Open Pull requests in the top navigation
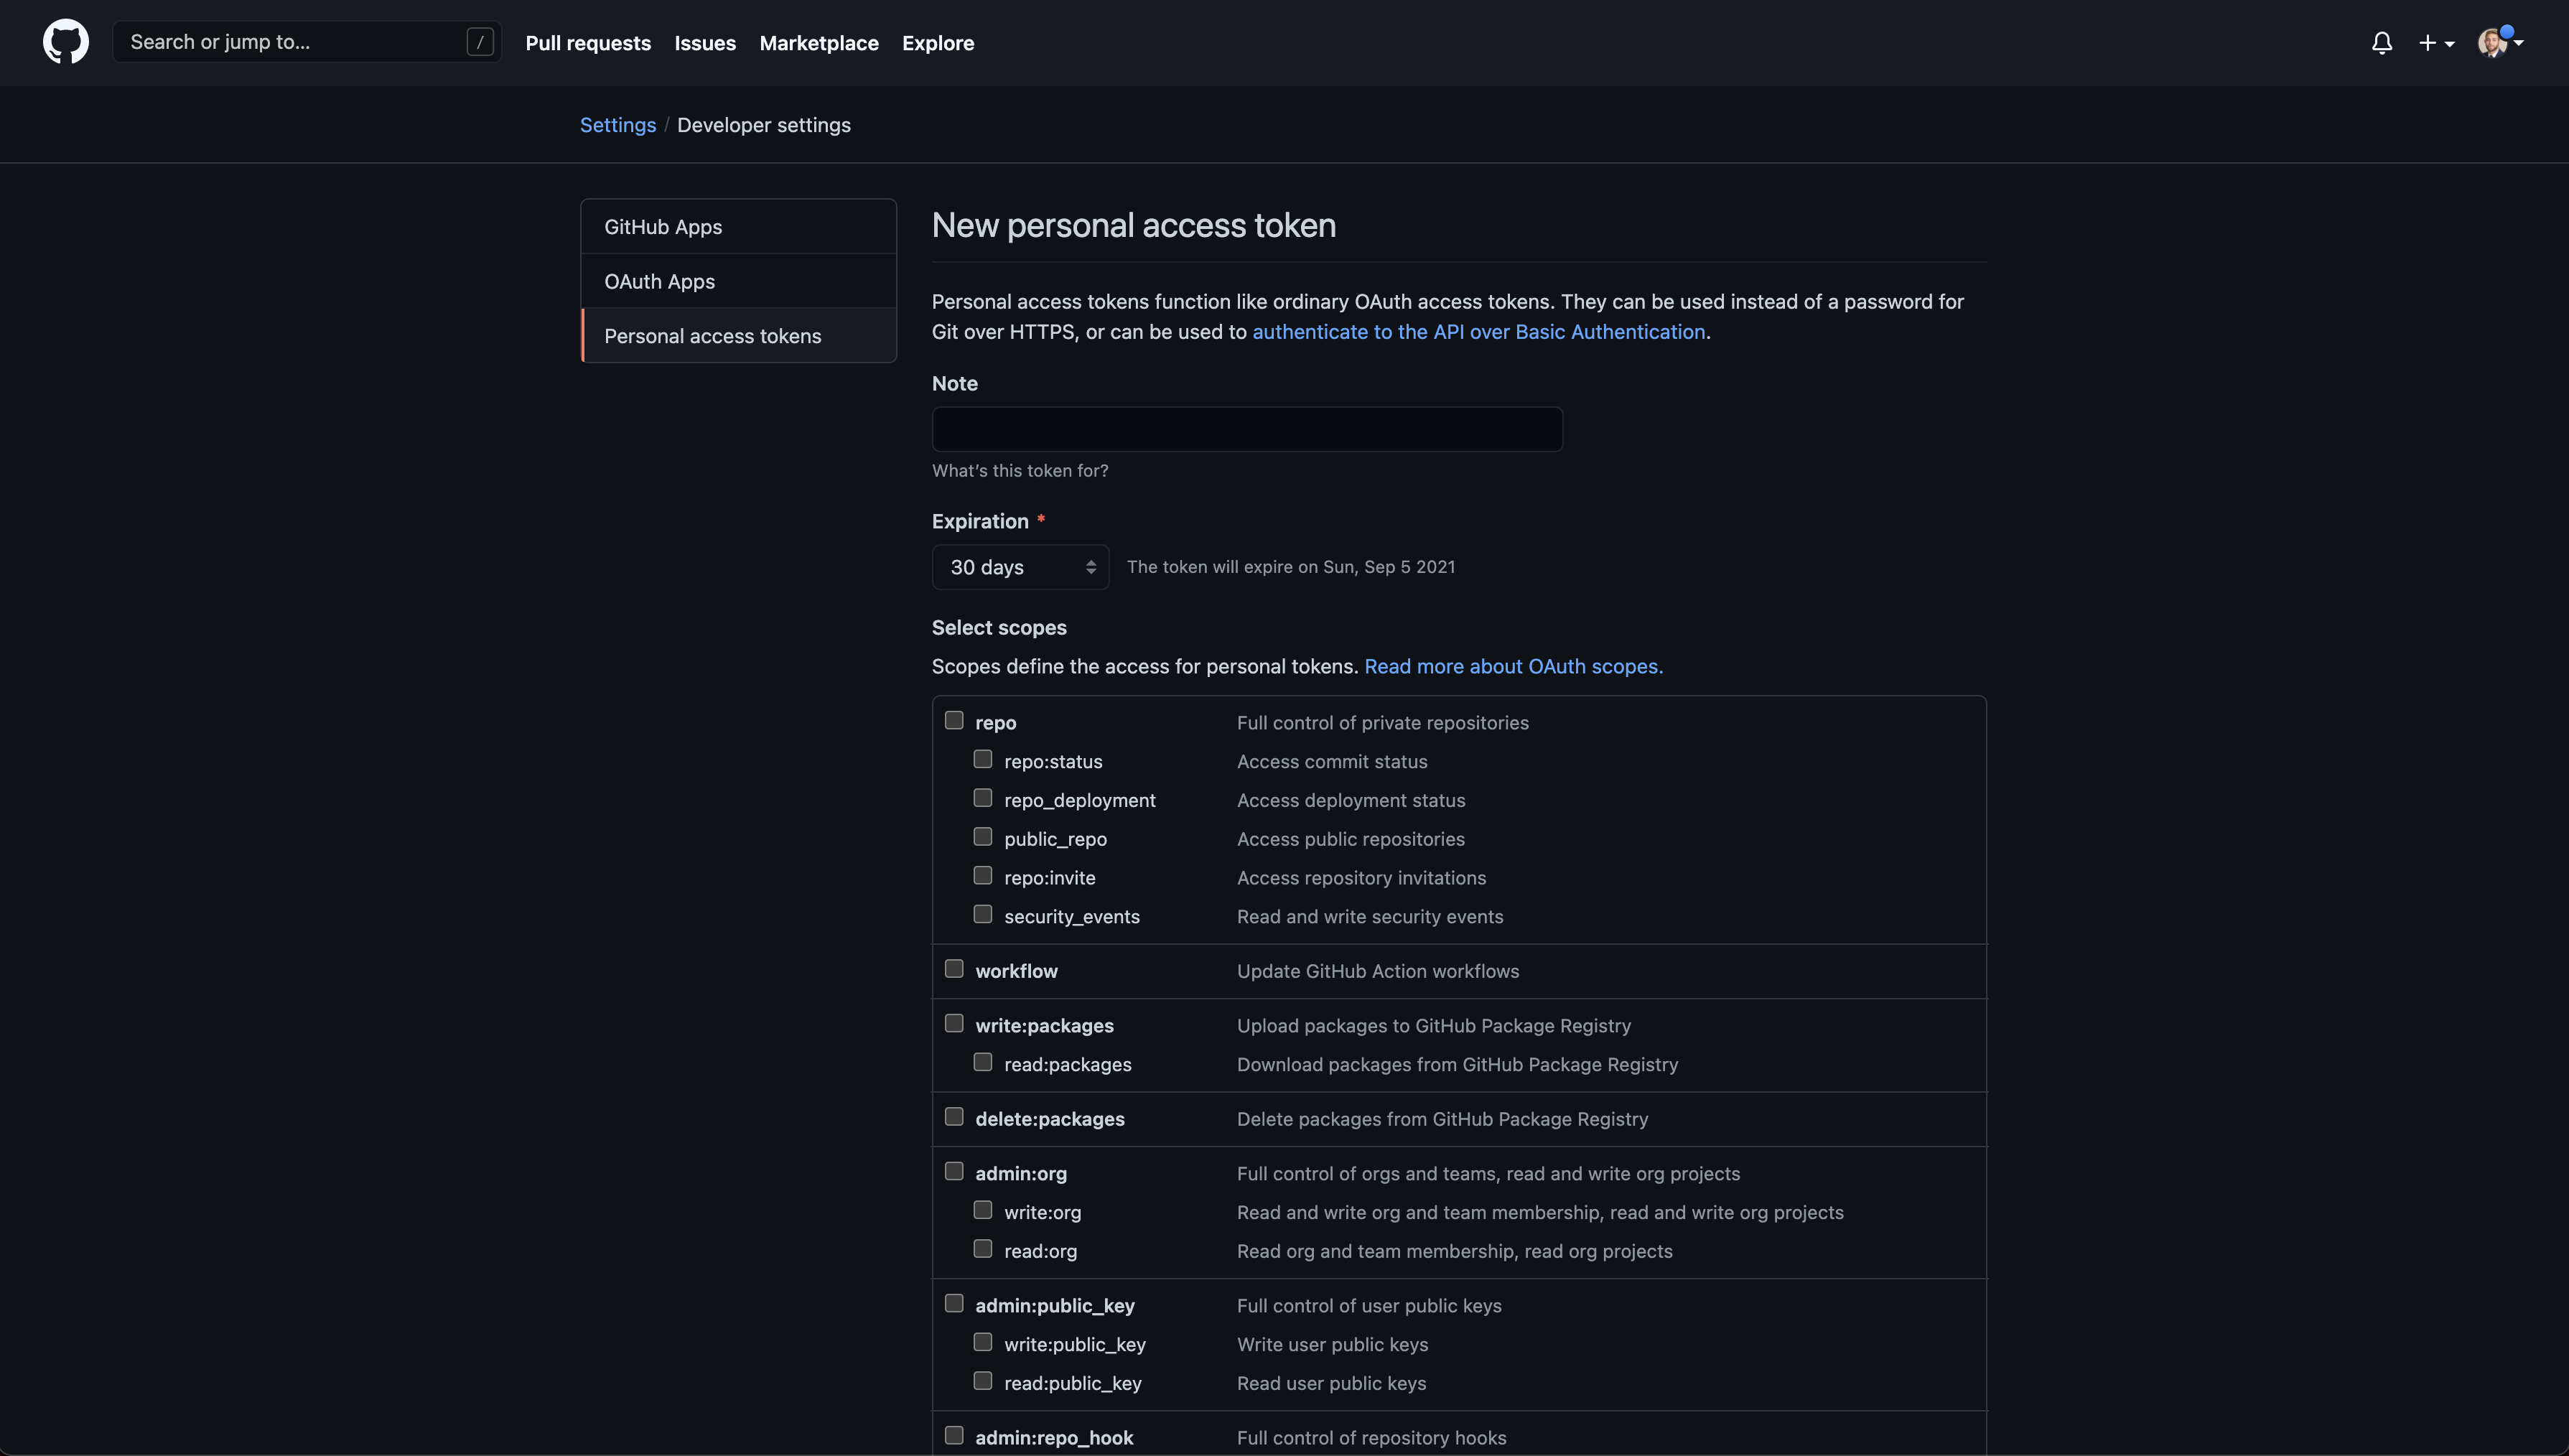2569x1456 pixels. (x=588, y=43)
